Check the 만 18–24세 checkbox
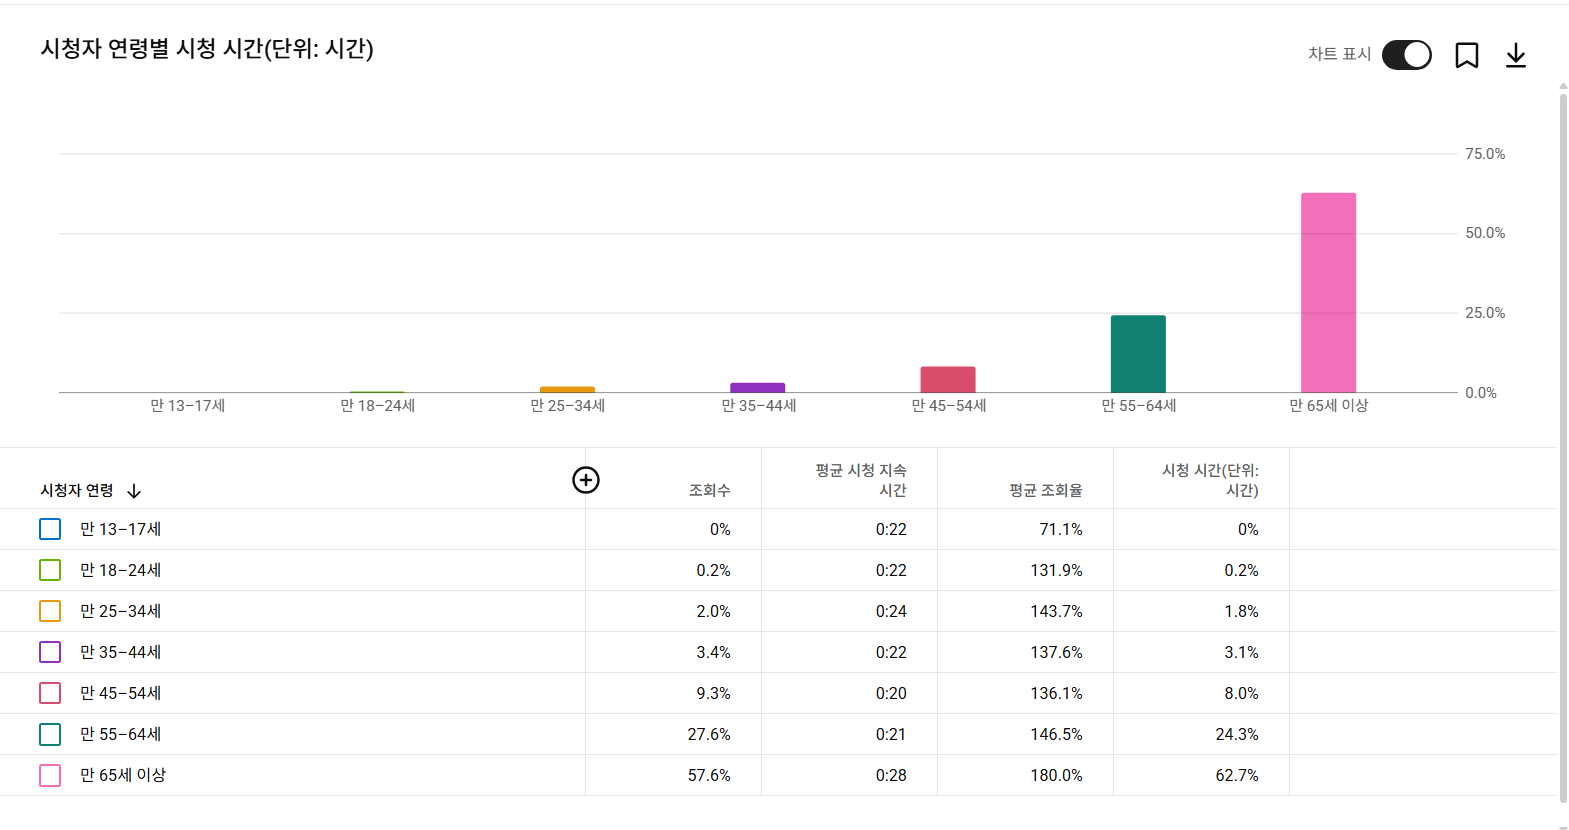This screenshot has width=1569, height=830. pyautogui.click(x=50, y=570)
